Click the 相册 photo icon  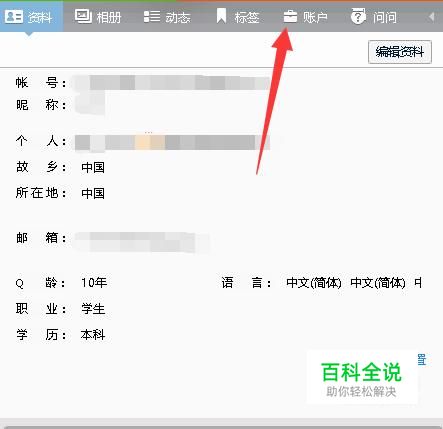click(83, 16)
